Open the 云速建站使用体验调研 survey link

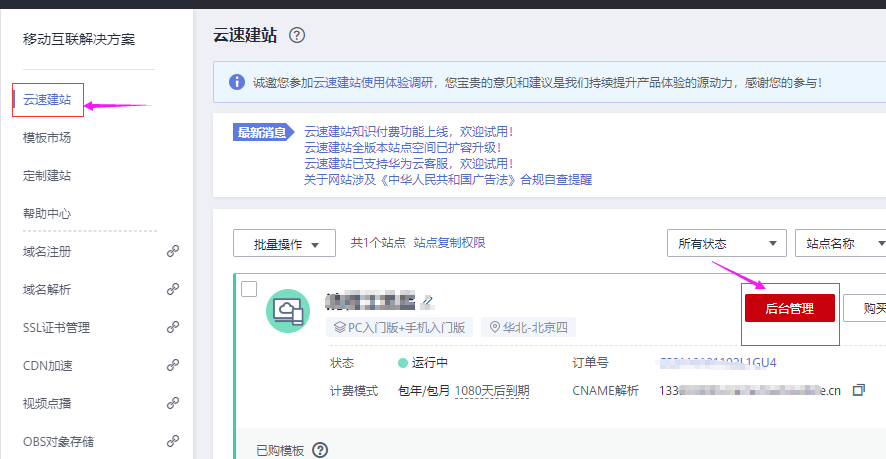[x=373, y=83]
